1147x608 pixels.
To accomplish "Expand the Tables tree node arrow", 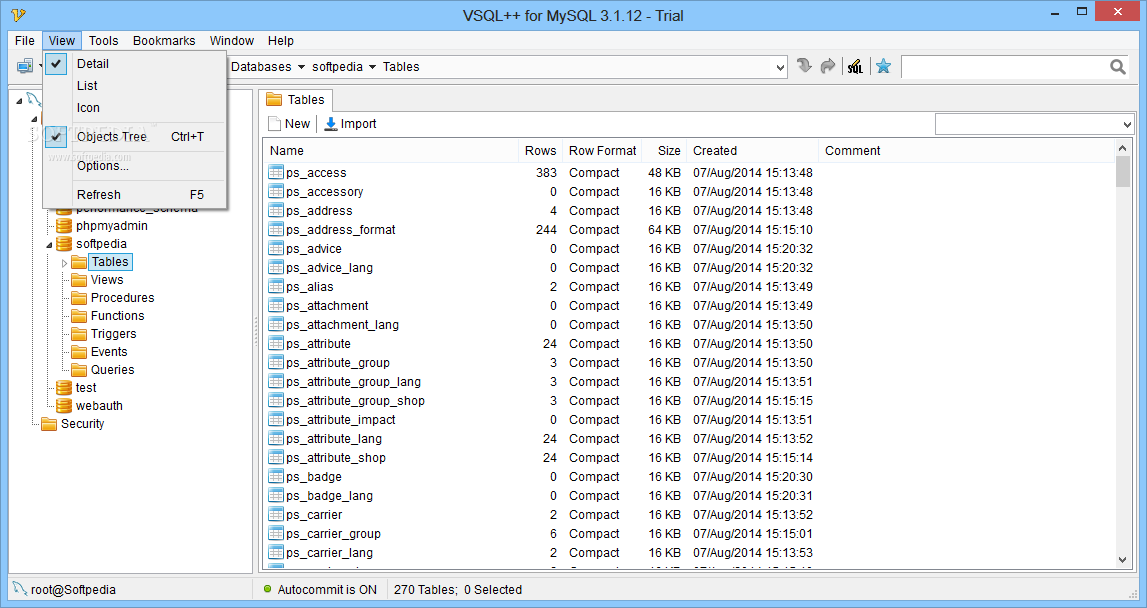I will pyautogui.click(x=64, y=263).
